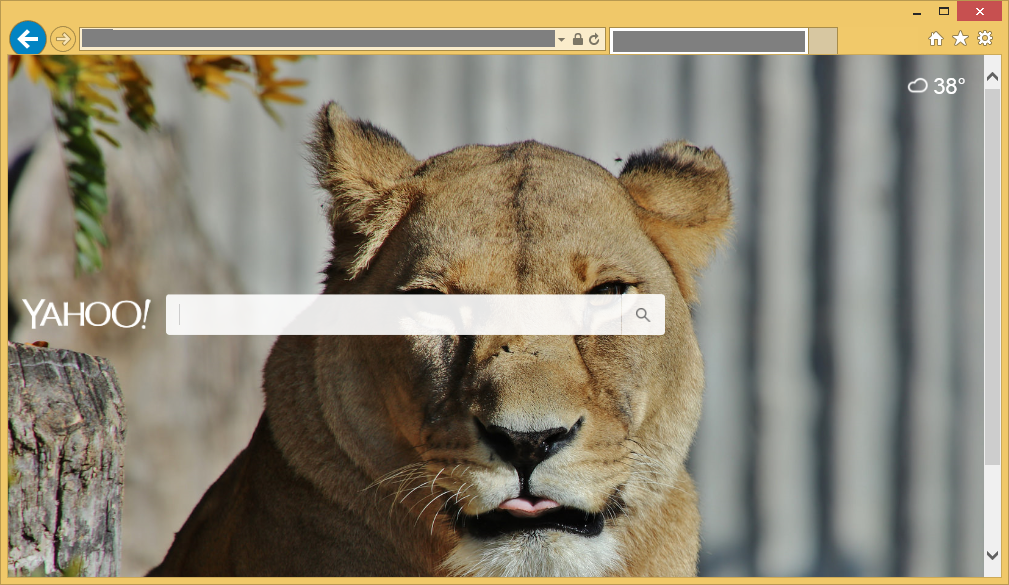Open the Tools gear icon

(x=985, y=39)
